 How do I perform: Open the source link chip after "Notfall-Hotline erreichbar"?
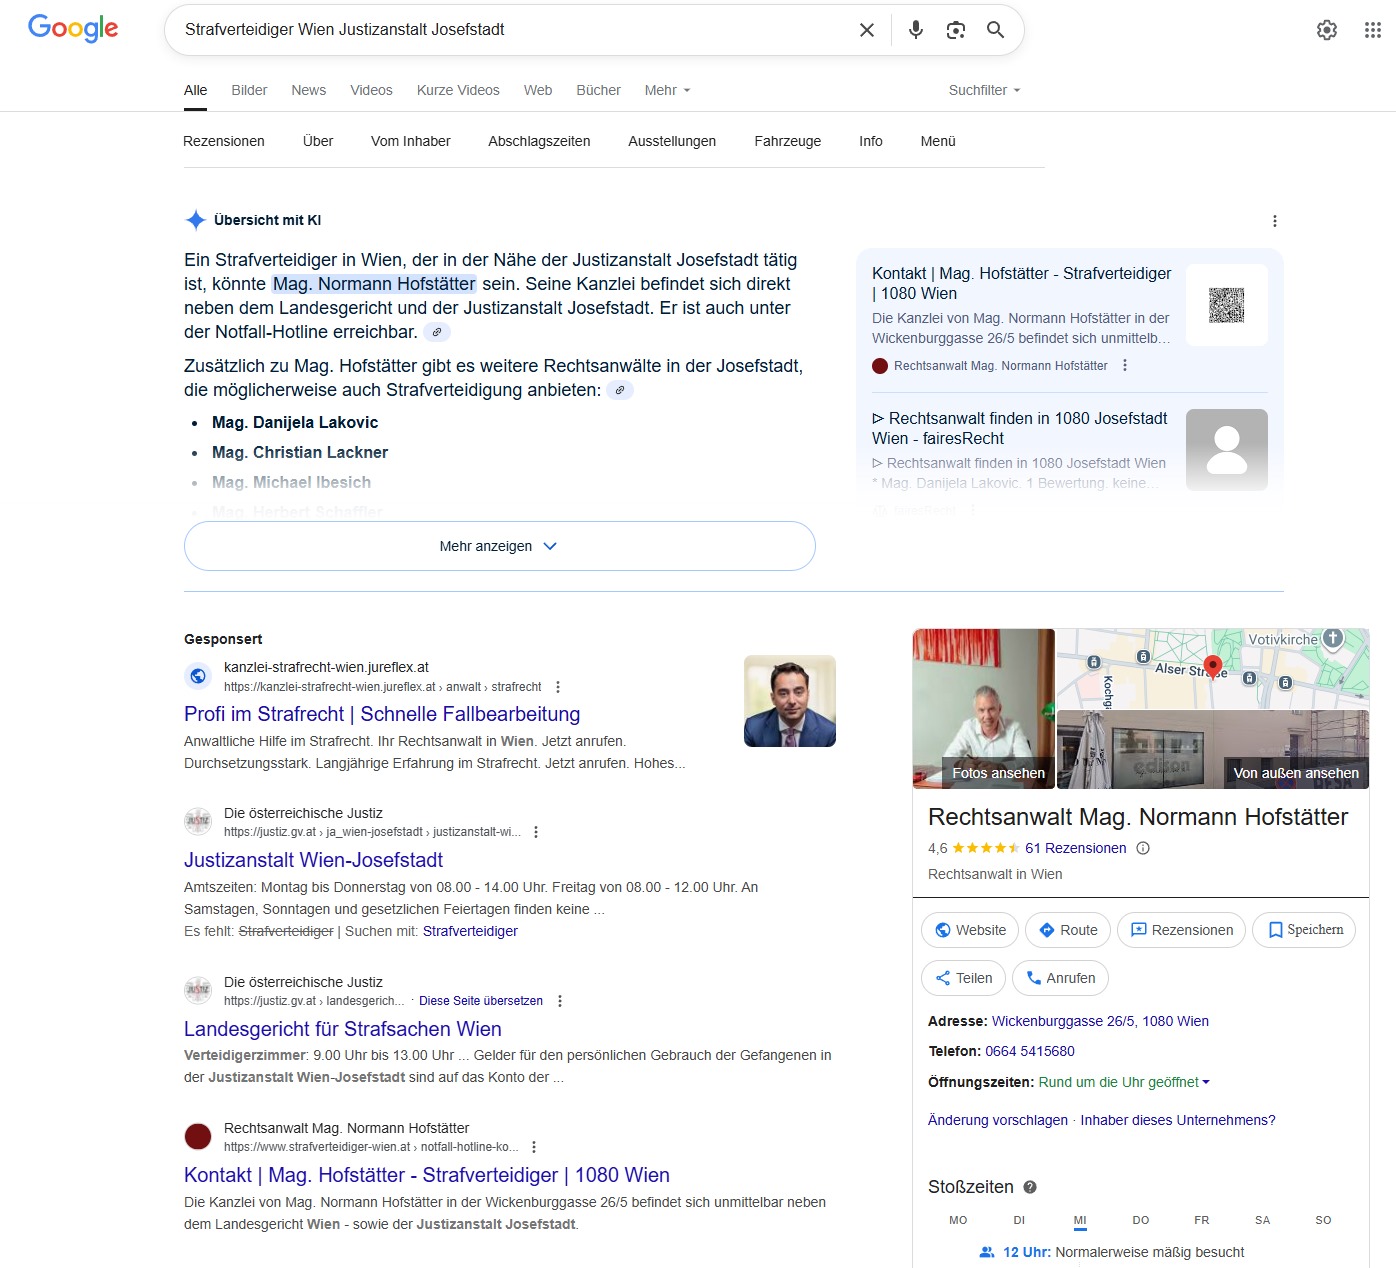(437, 332)
